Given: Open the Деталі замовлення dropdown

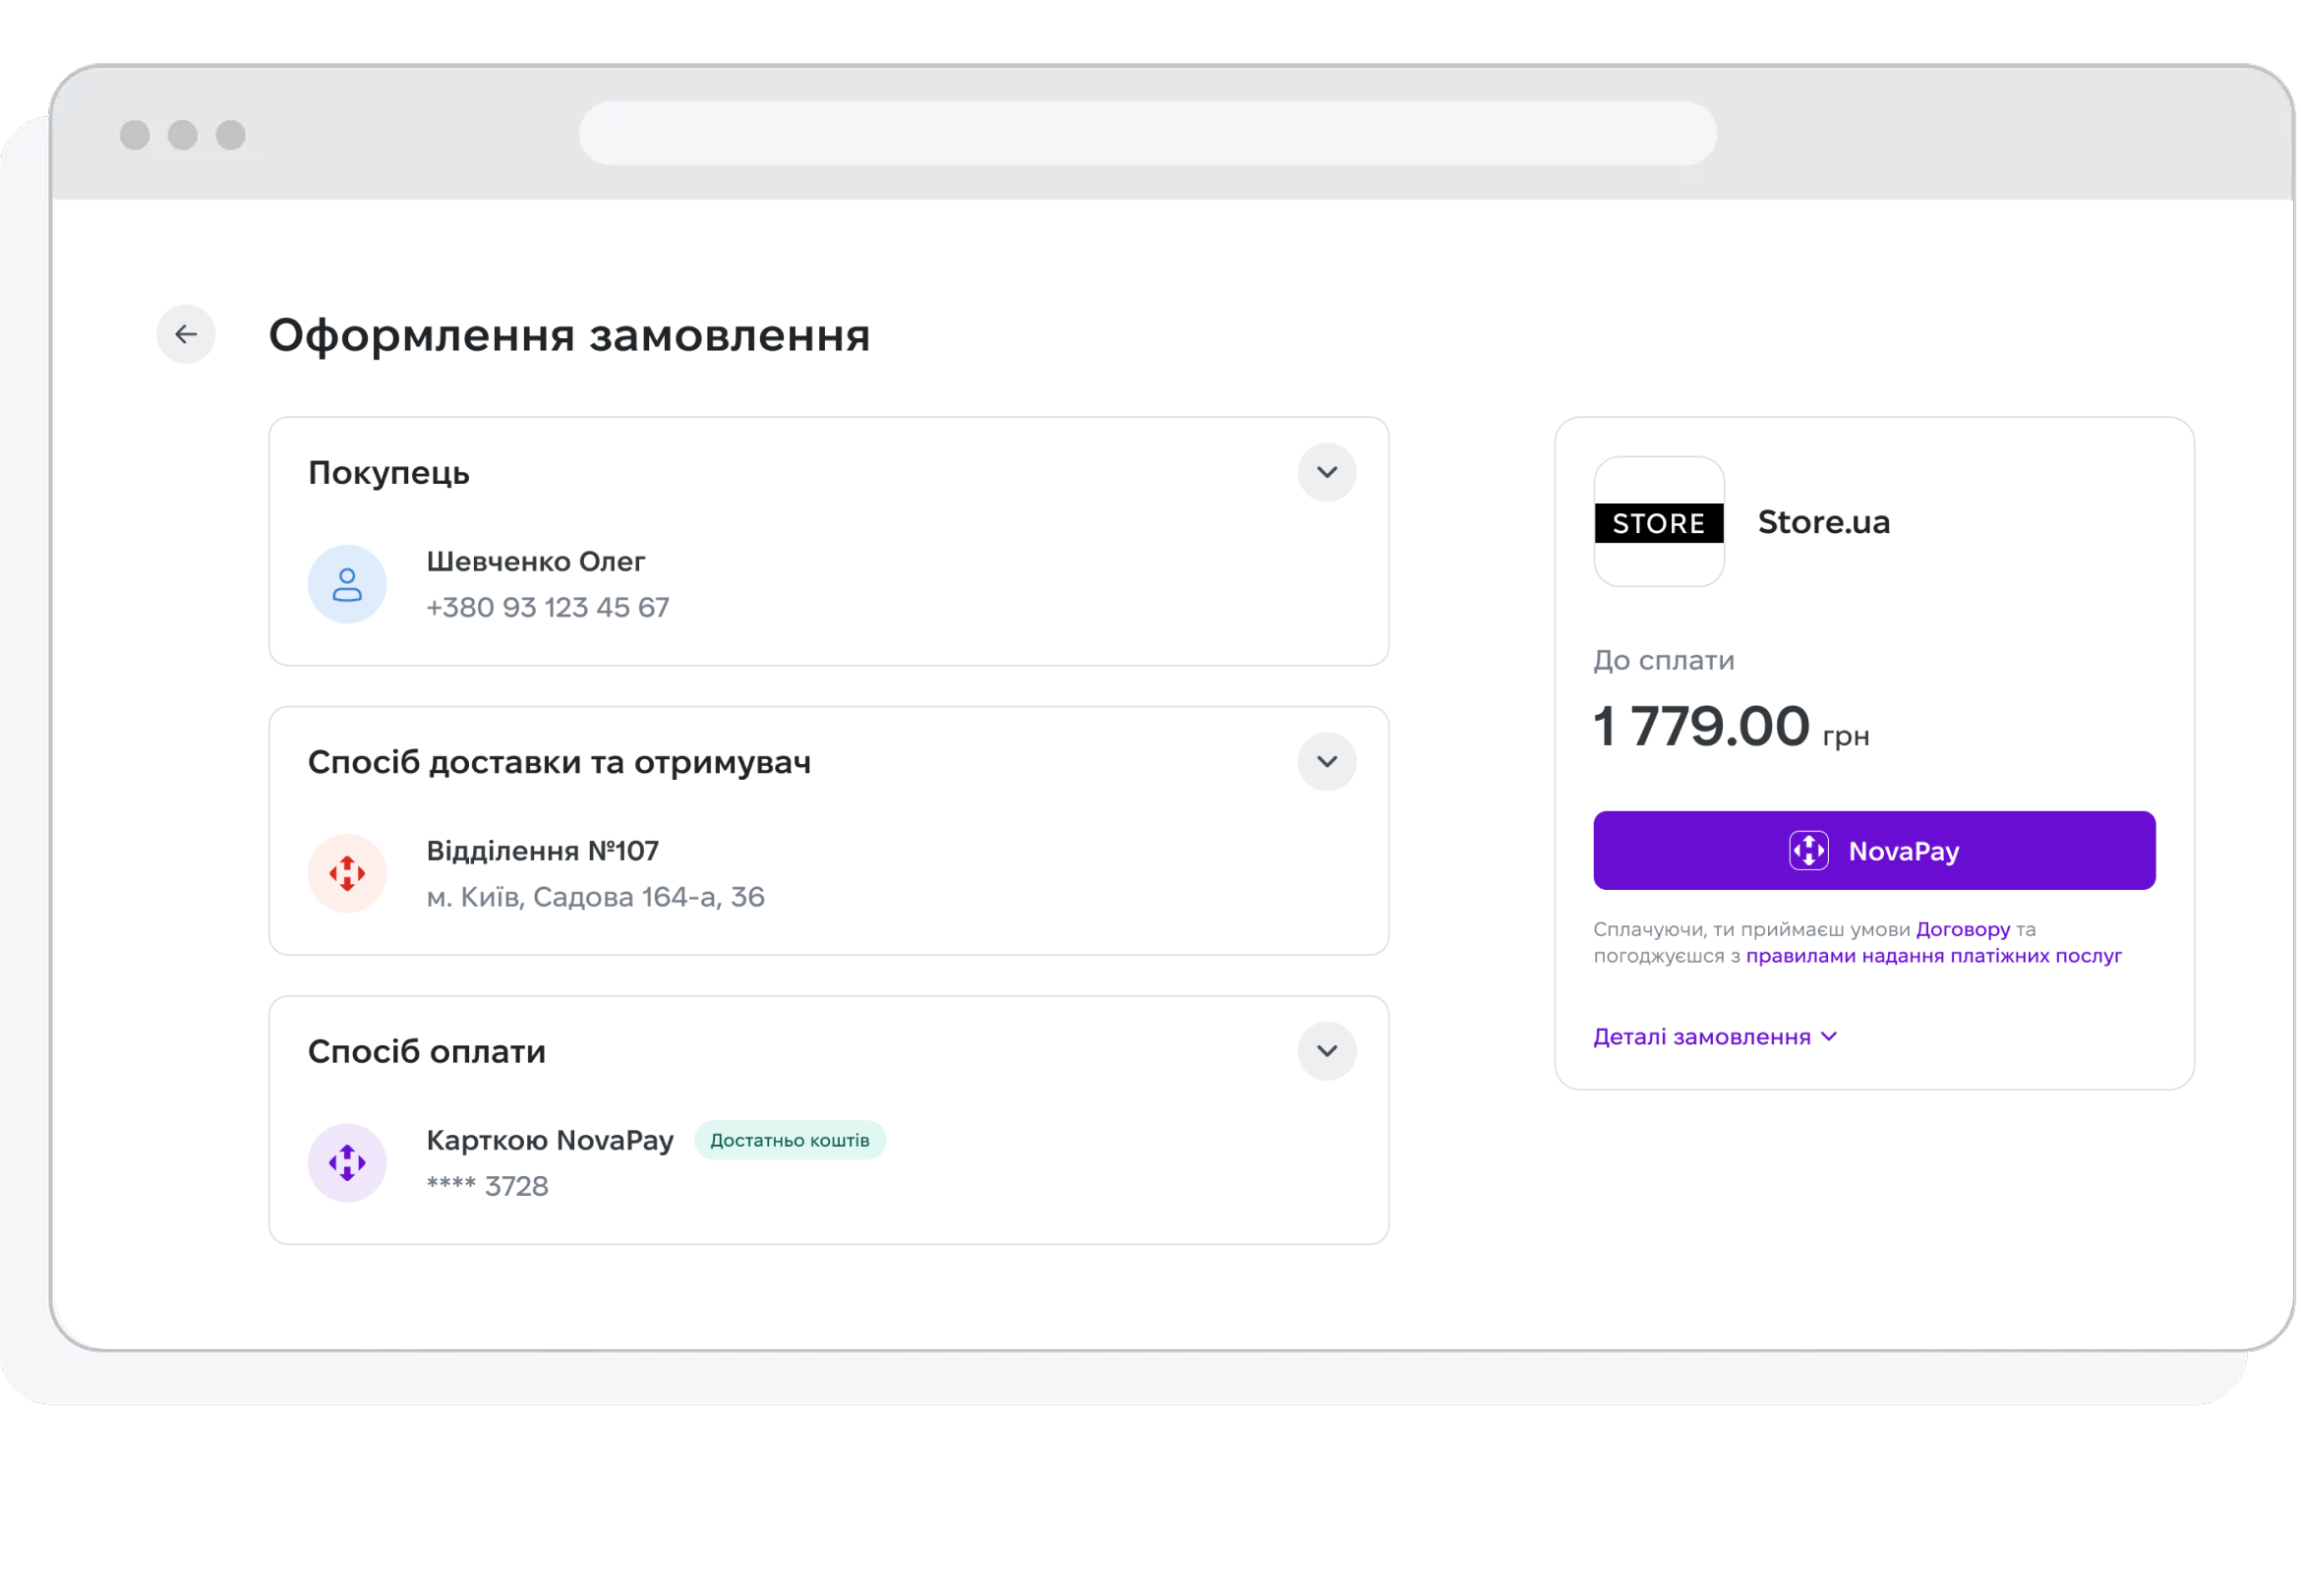Looking at the screenshot, I should (x=1714, y=1037).
